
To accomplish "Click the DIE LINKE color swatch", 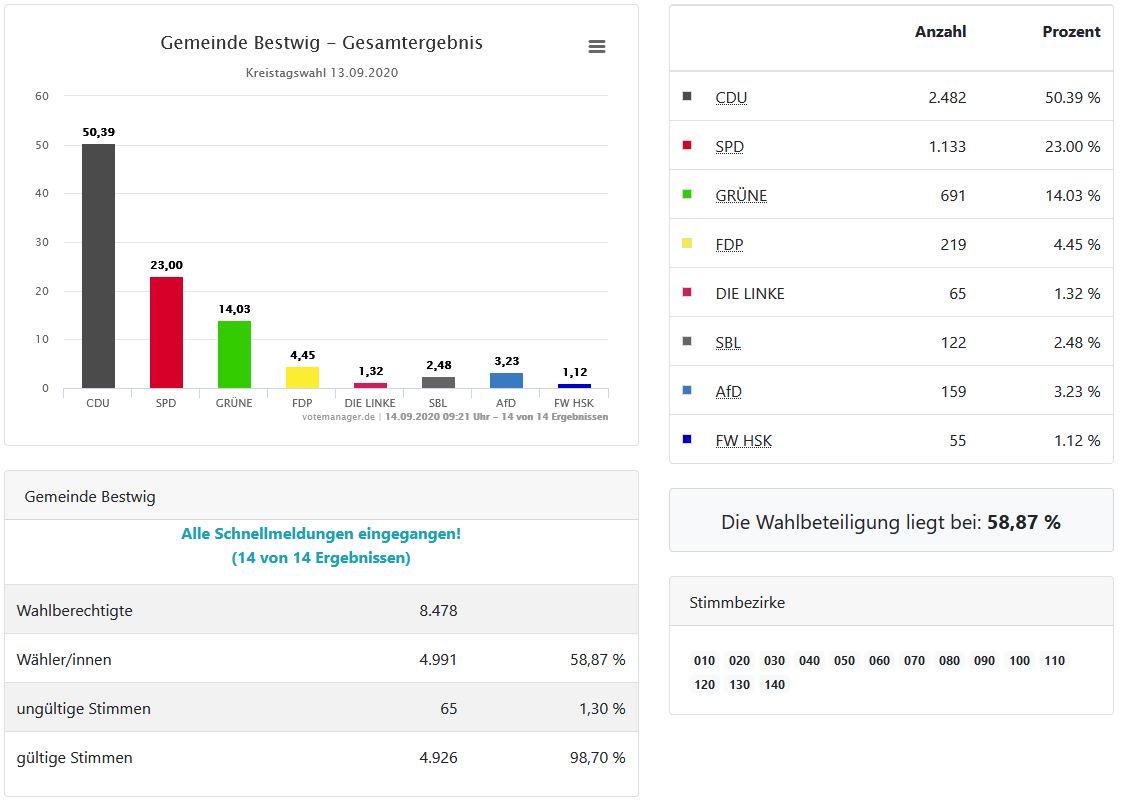I will (x=687, y=292).
